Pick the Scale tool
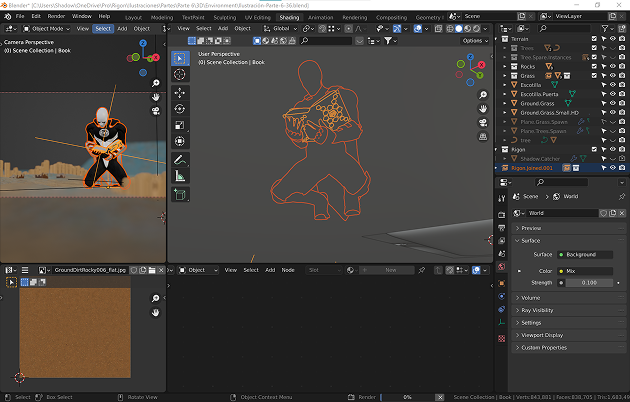This screenshot has height=402, width=630. click(x=180, y=125)
